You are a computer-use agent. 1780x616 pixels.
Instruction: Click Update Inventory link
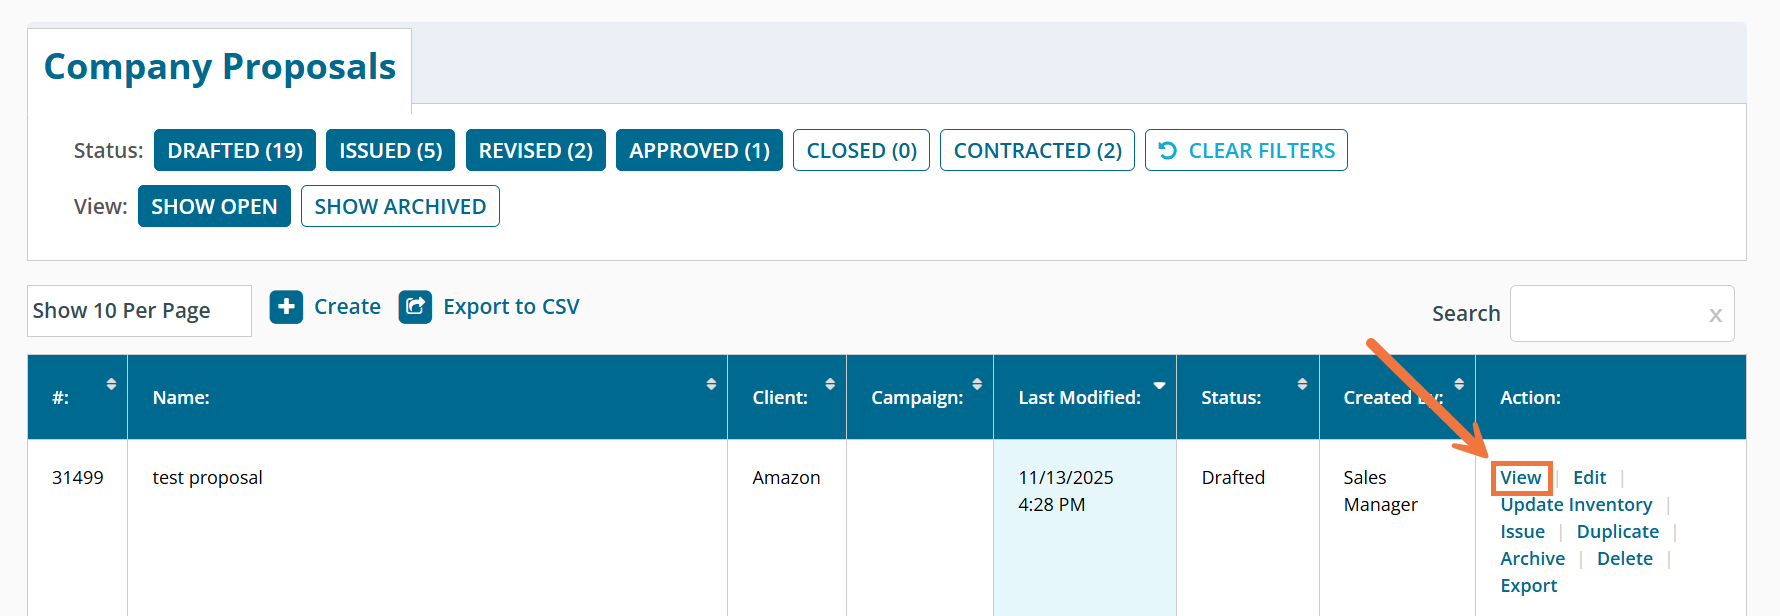click(x=1575, y=505)
